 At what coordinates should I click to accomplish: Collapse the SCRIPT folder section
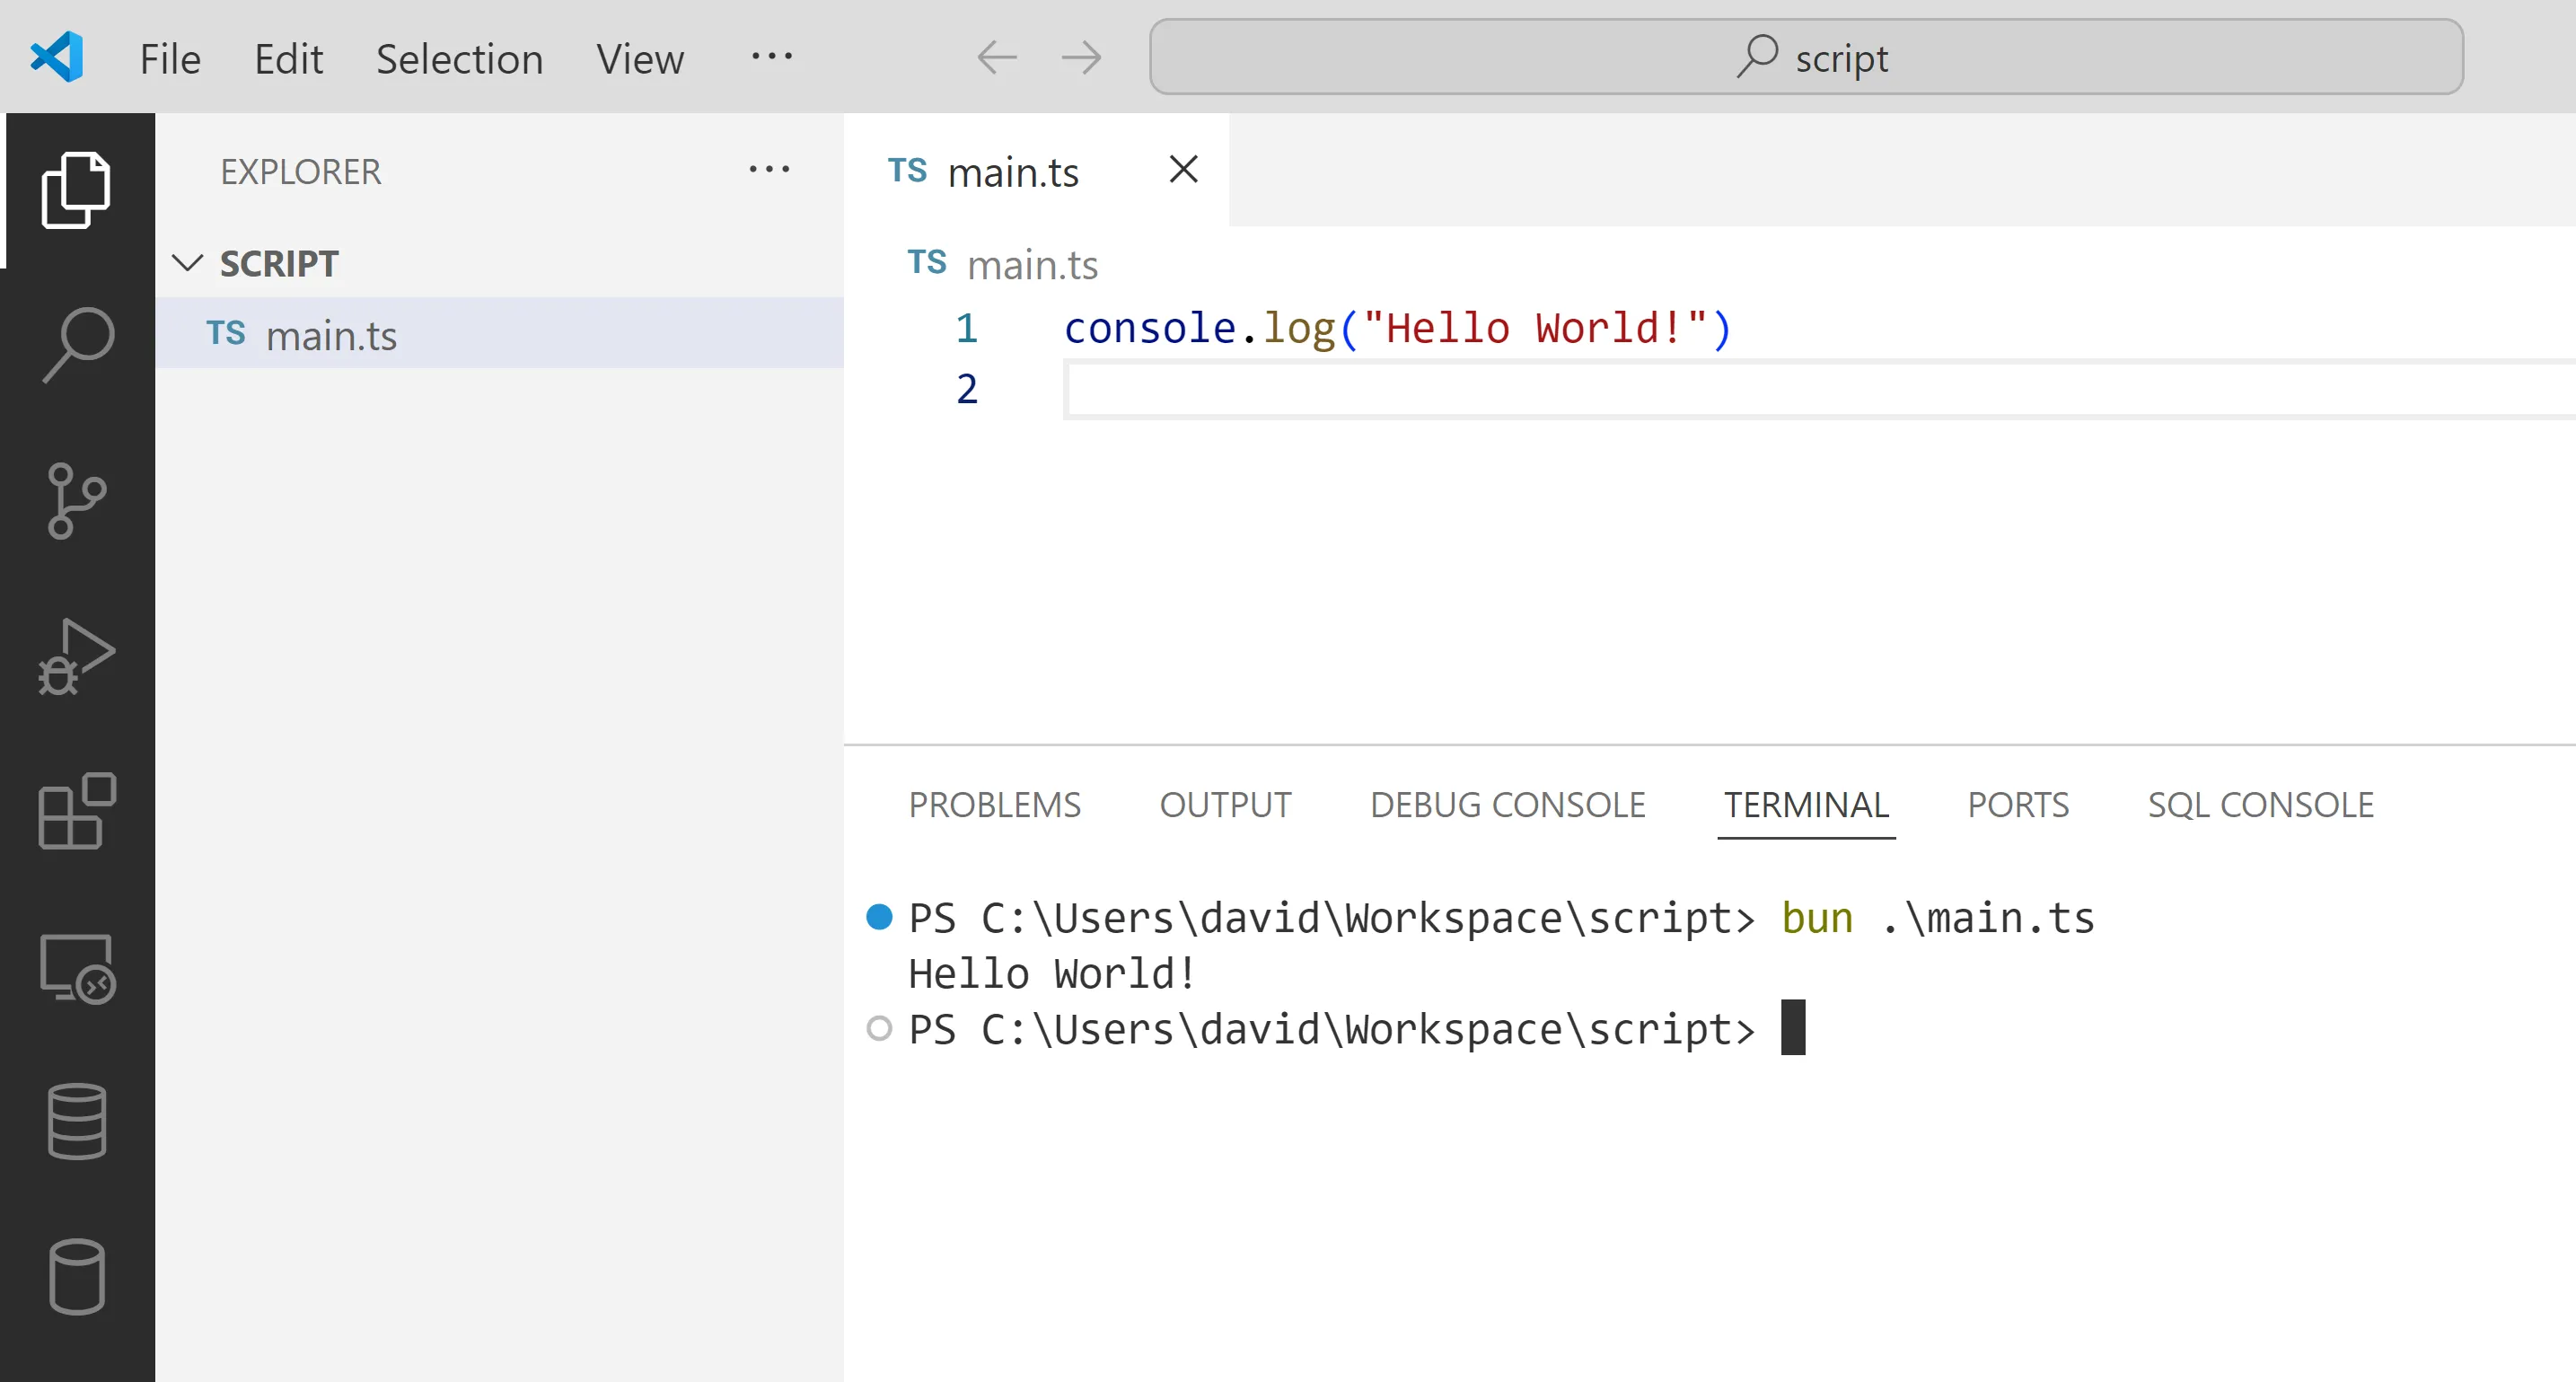point(188,263)
